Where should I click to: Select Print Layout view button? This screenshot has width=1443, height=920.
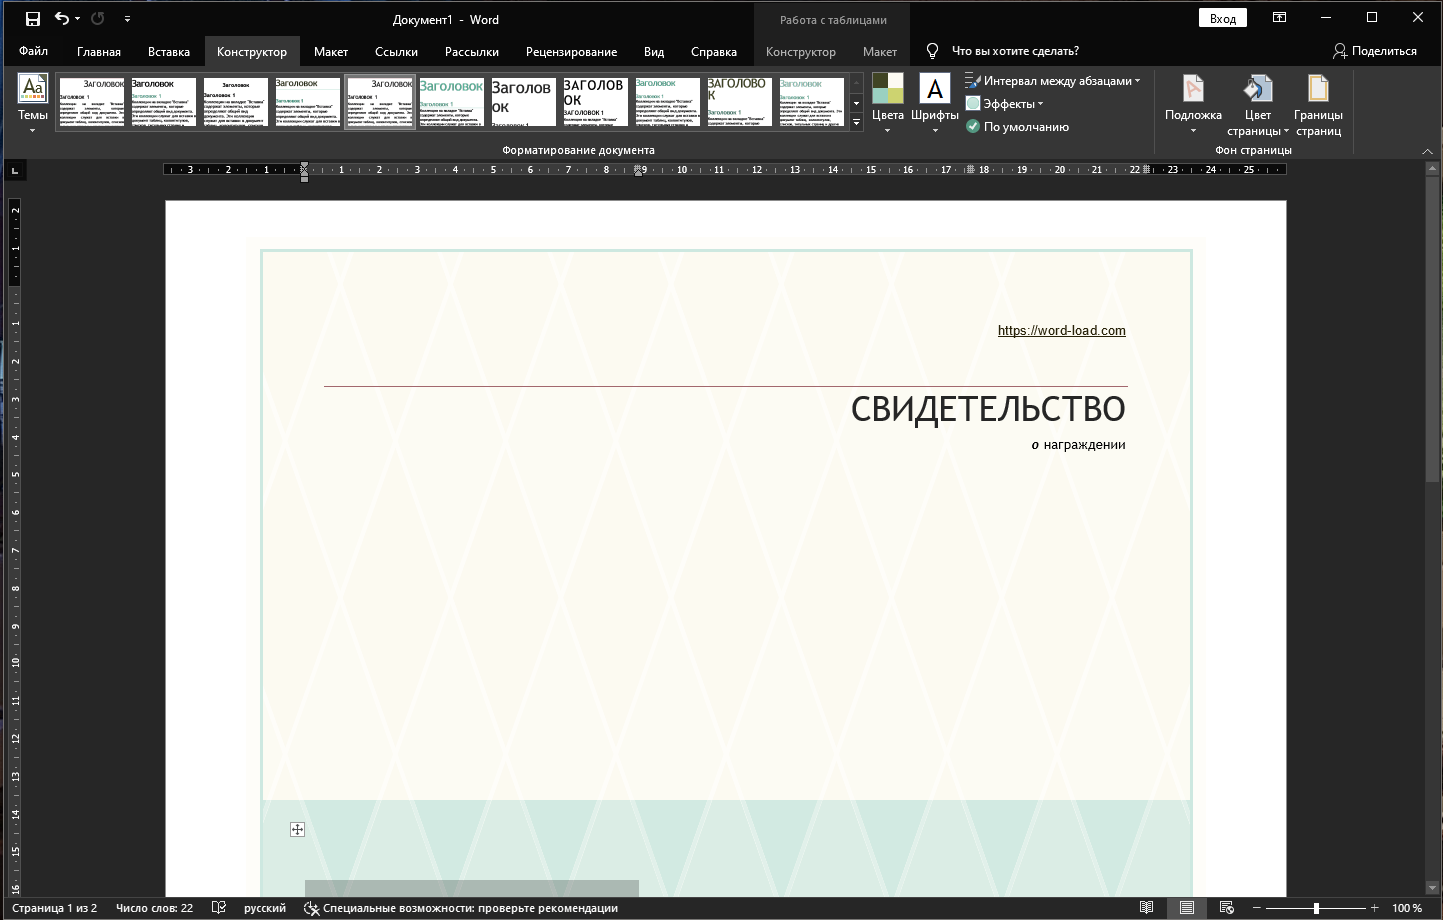click(x=1186, y=908)
